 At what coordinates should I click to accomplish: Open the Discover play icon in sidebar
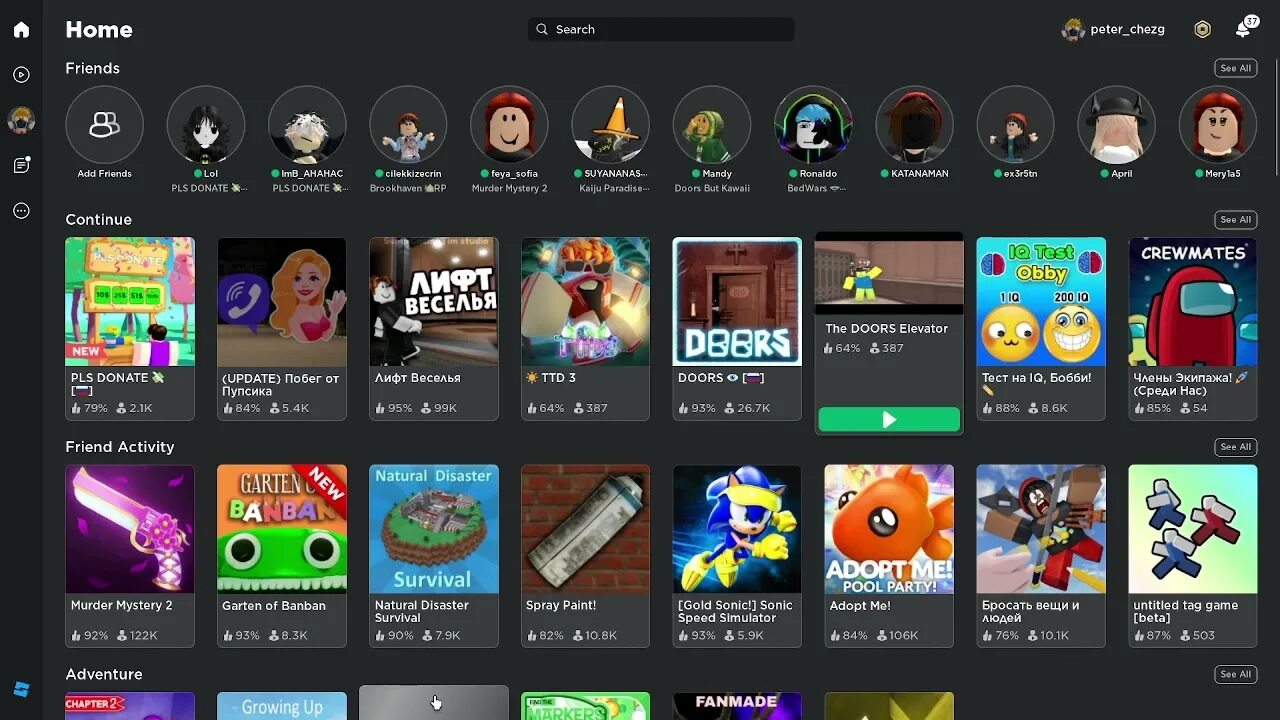21,75
